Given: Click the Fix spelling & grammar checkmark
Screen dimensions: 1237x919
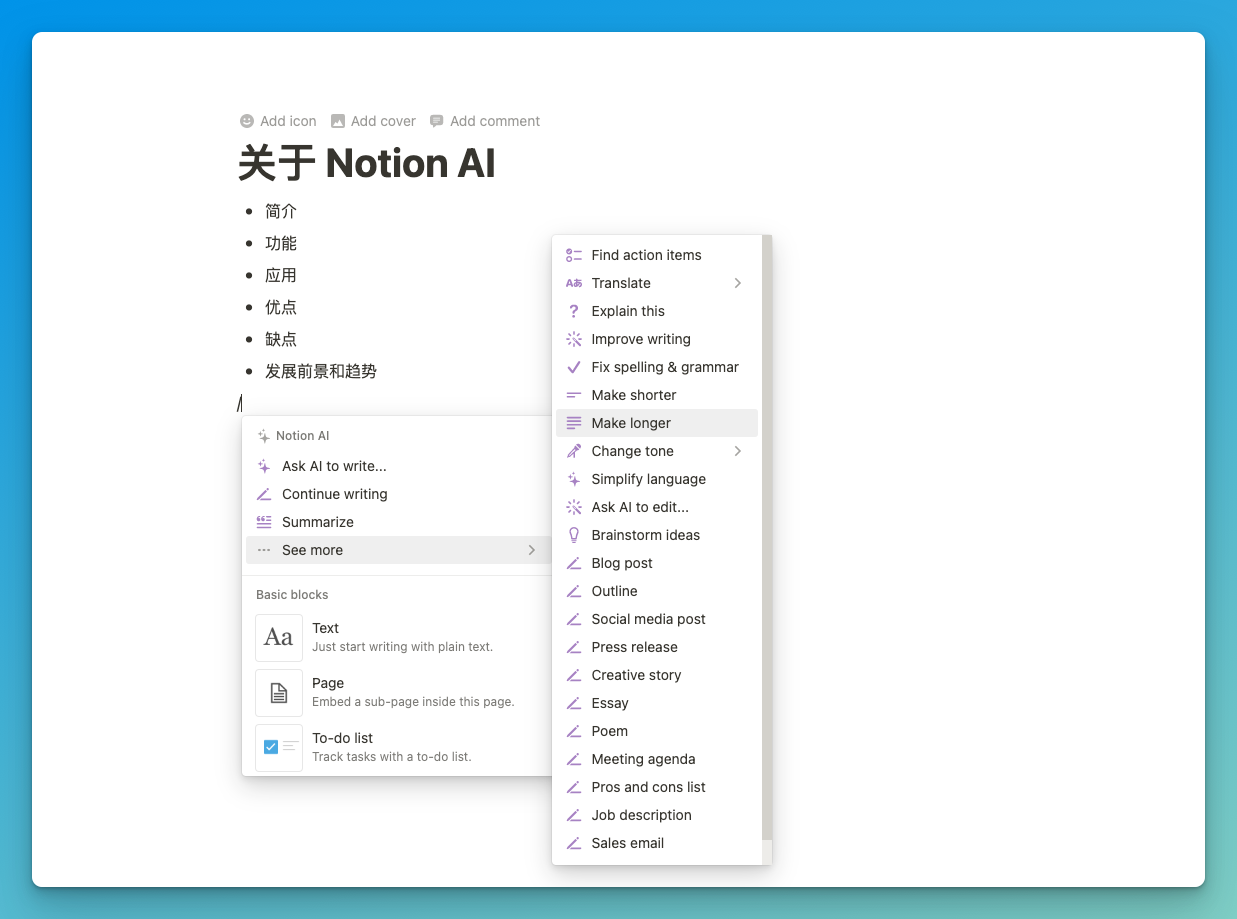Looking at the screenshot, I should (573, 367).
